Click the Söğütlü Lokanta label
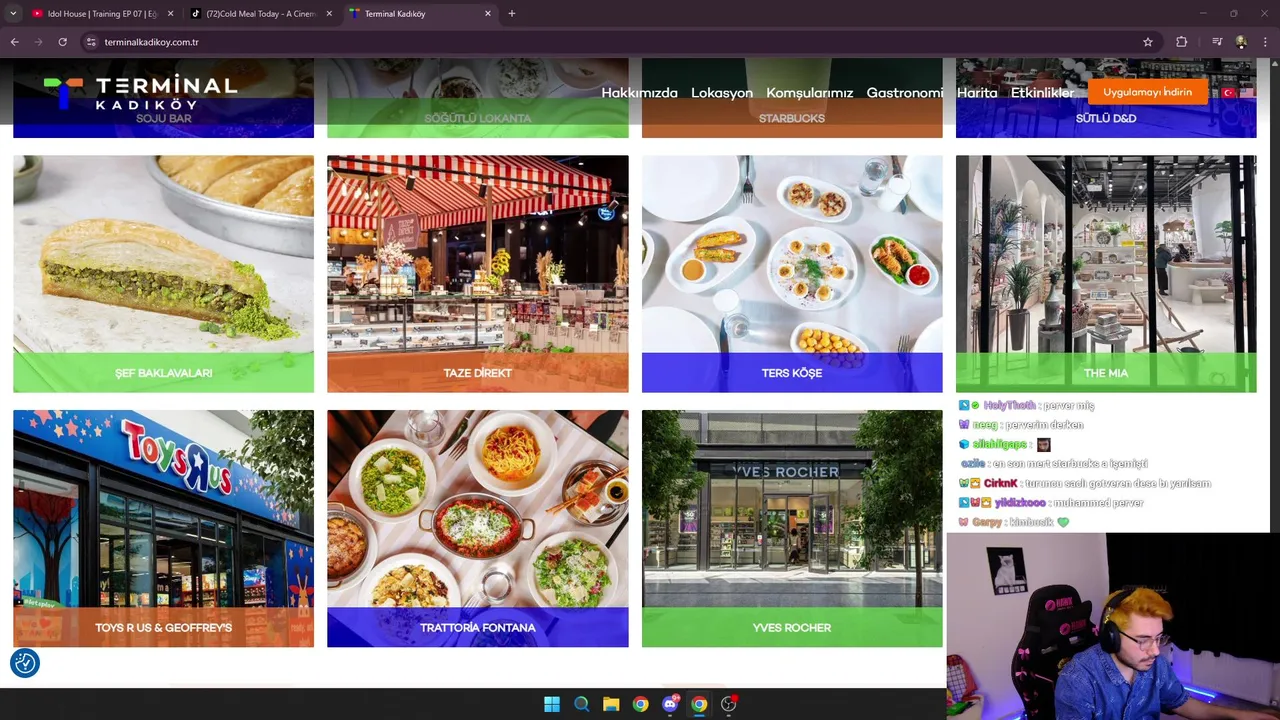The width and height of the screenshot is (1280, 720). [x=478, y=118]
